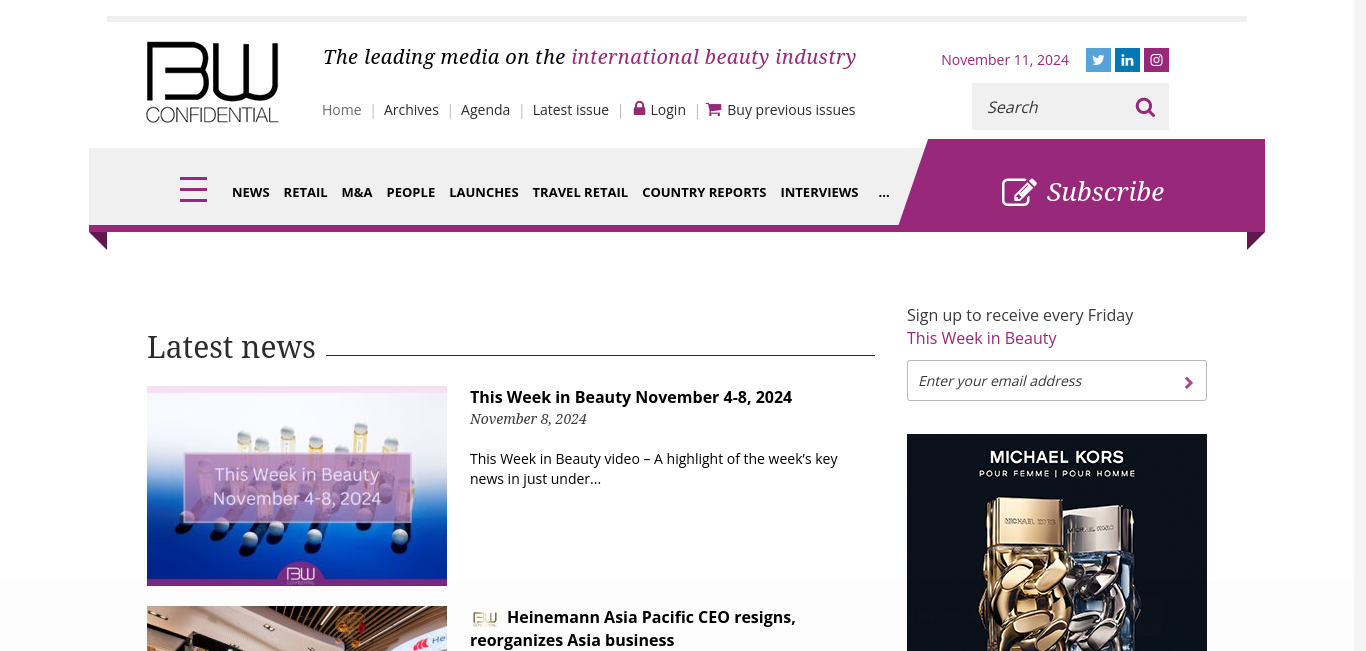This screenshot has width=1366, height=651.
Task: Click the November 8, 2024 article date
Action: point(528,419)
